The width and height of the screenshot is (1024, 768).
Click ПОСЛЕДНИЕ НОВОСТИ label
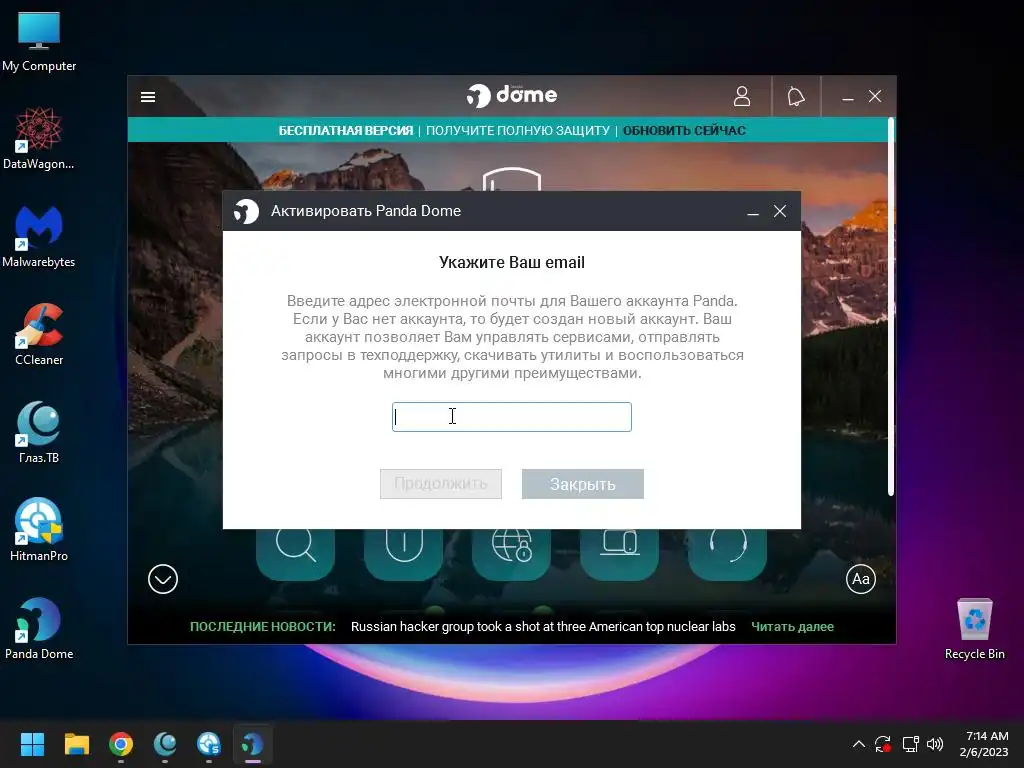tap(263, 626)
